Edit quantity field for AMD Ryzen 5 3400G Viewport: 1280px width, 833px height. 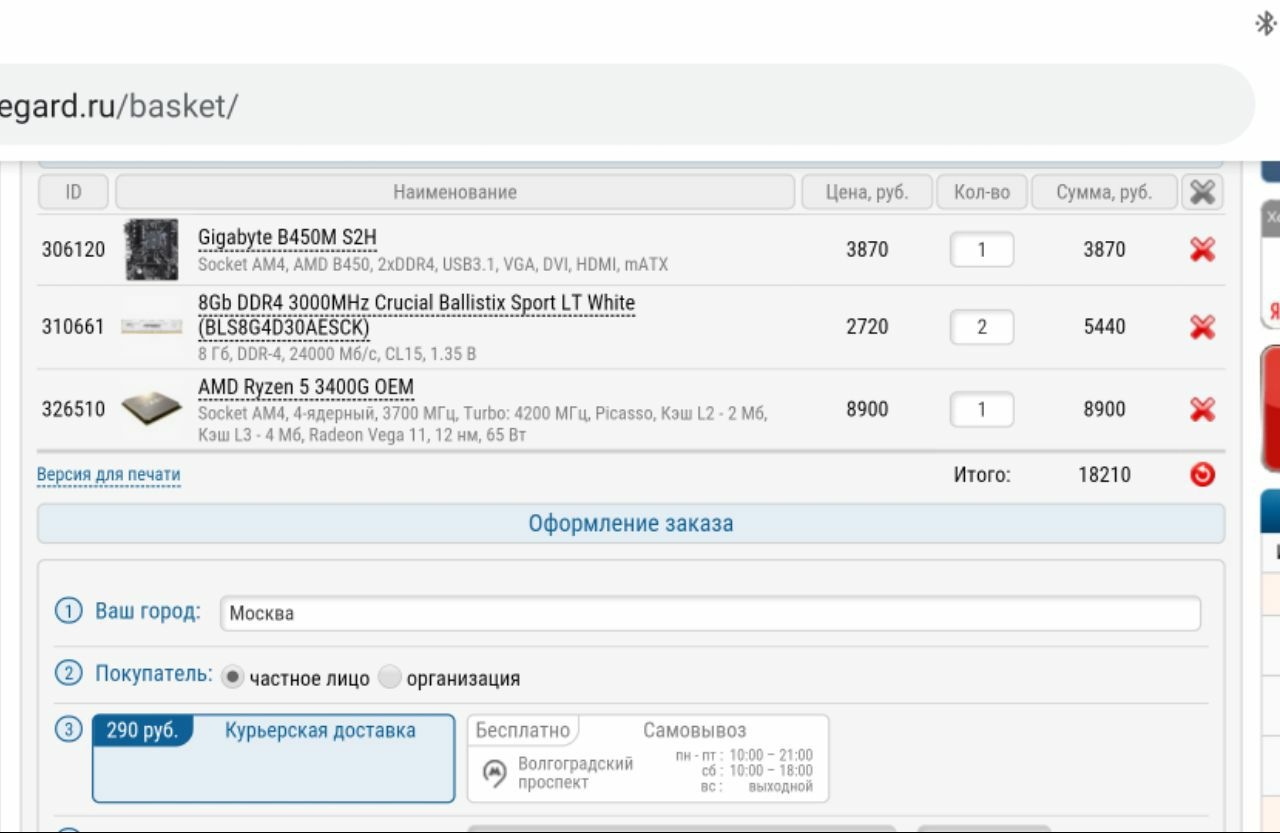point(981,409)
